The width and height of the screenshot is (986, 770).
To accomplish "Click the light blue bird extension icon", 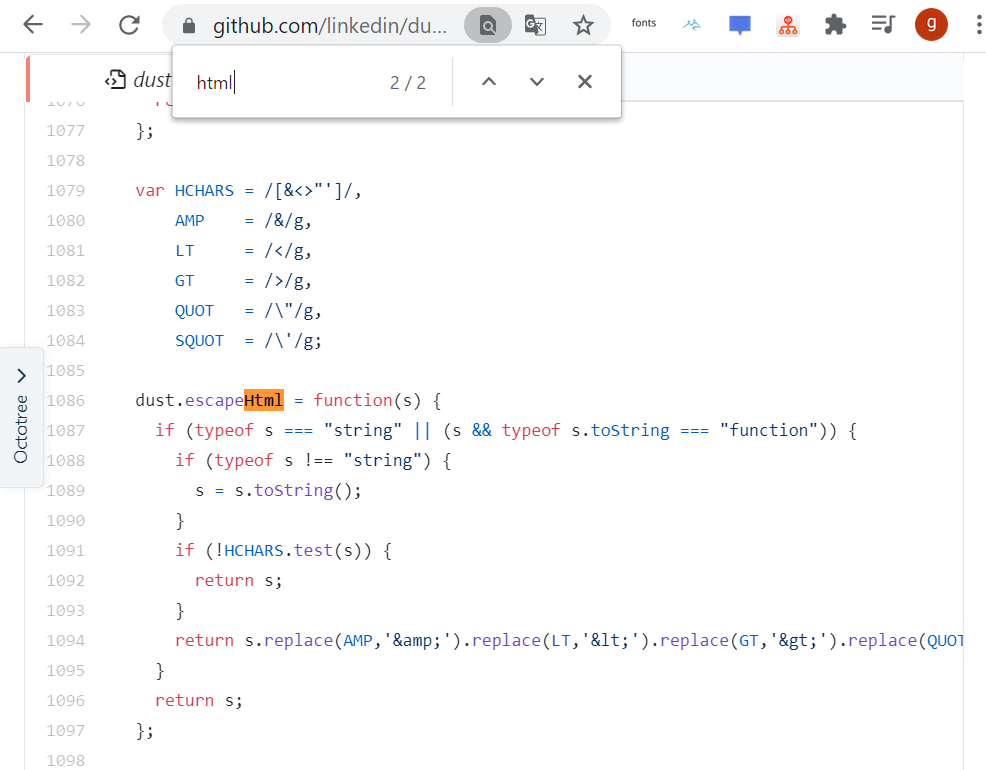I will click(x=692, y=25).
